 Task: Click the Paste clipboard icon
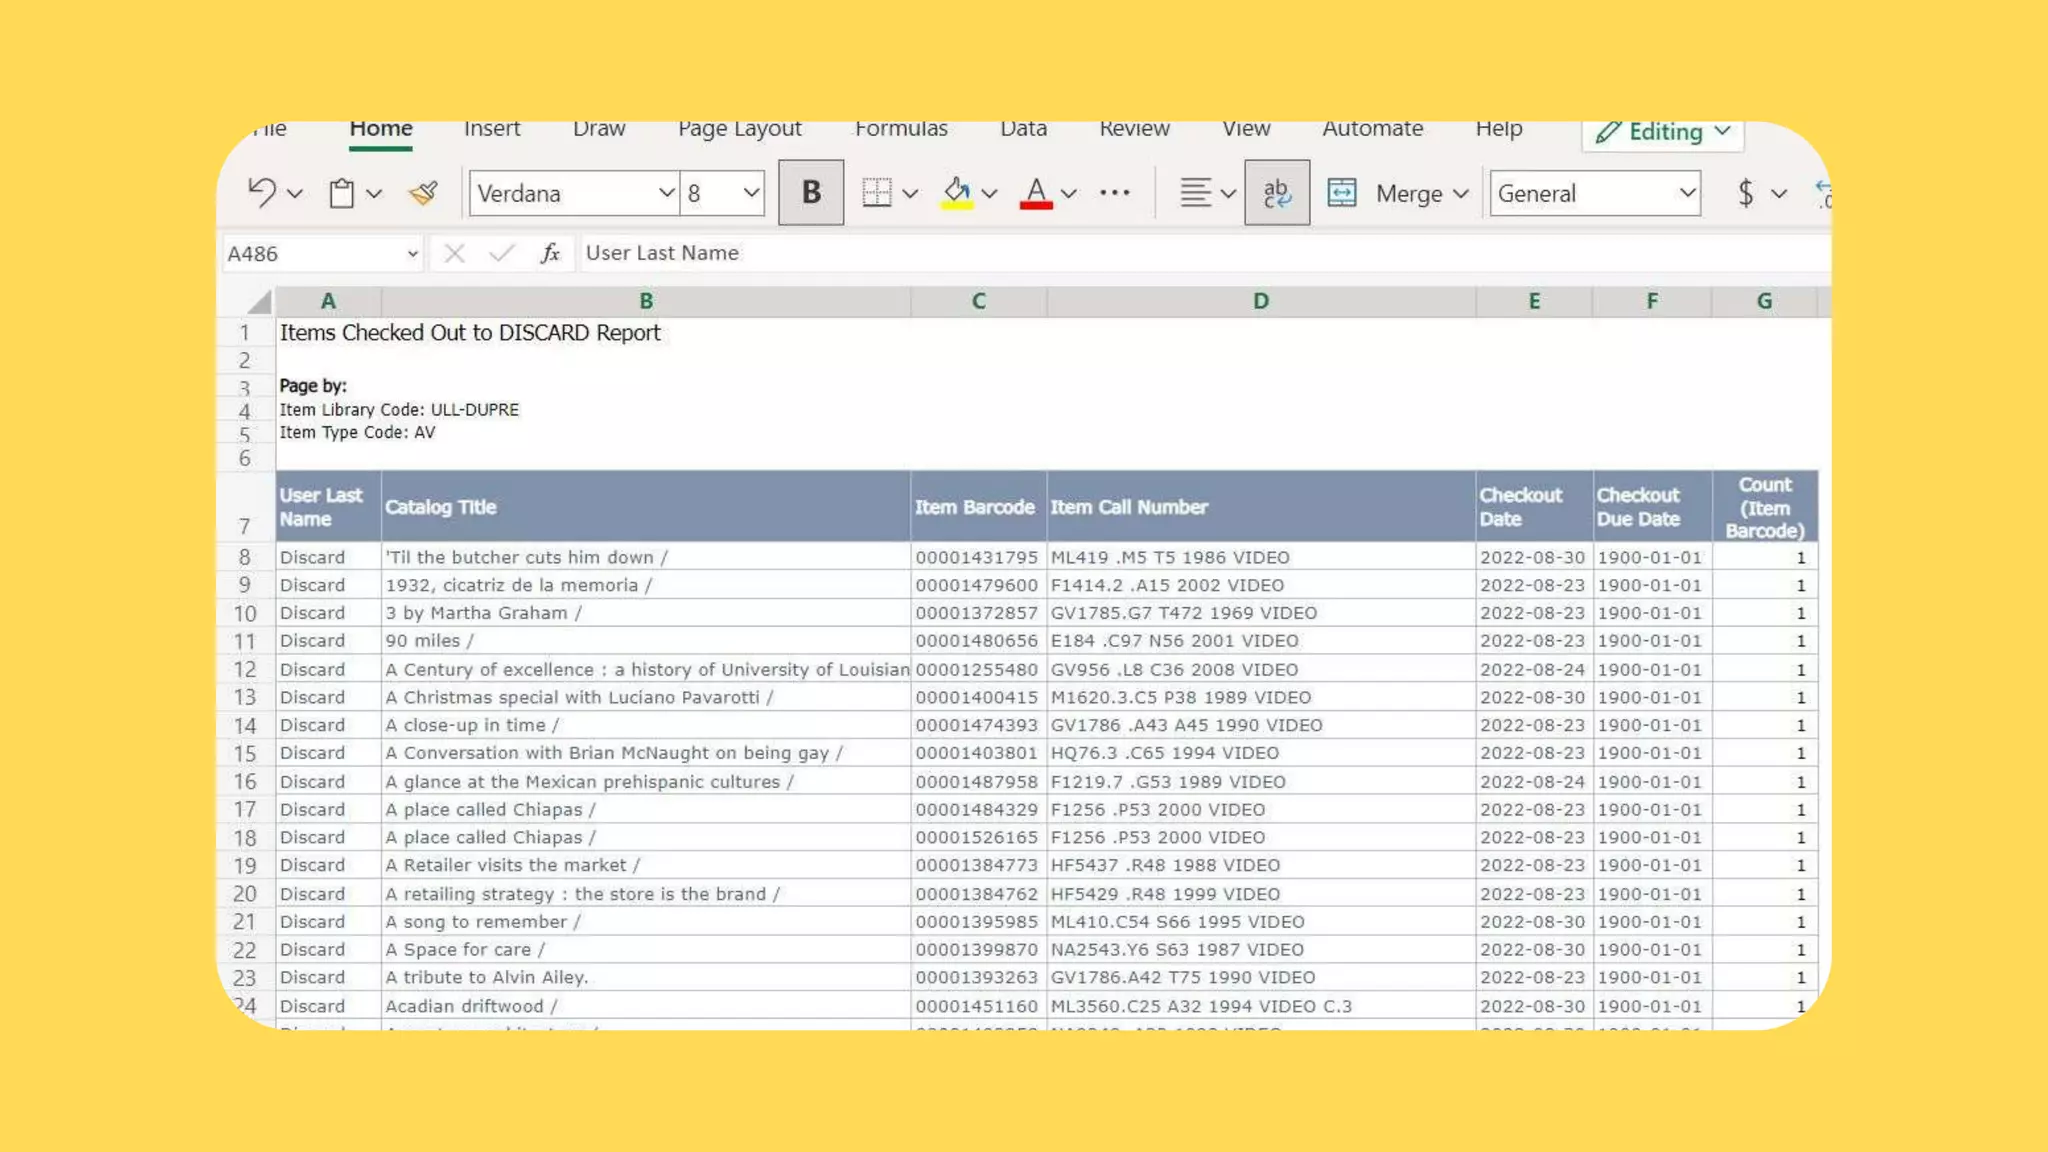click(x=342, y=193)
